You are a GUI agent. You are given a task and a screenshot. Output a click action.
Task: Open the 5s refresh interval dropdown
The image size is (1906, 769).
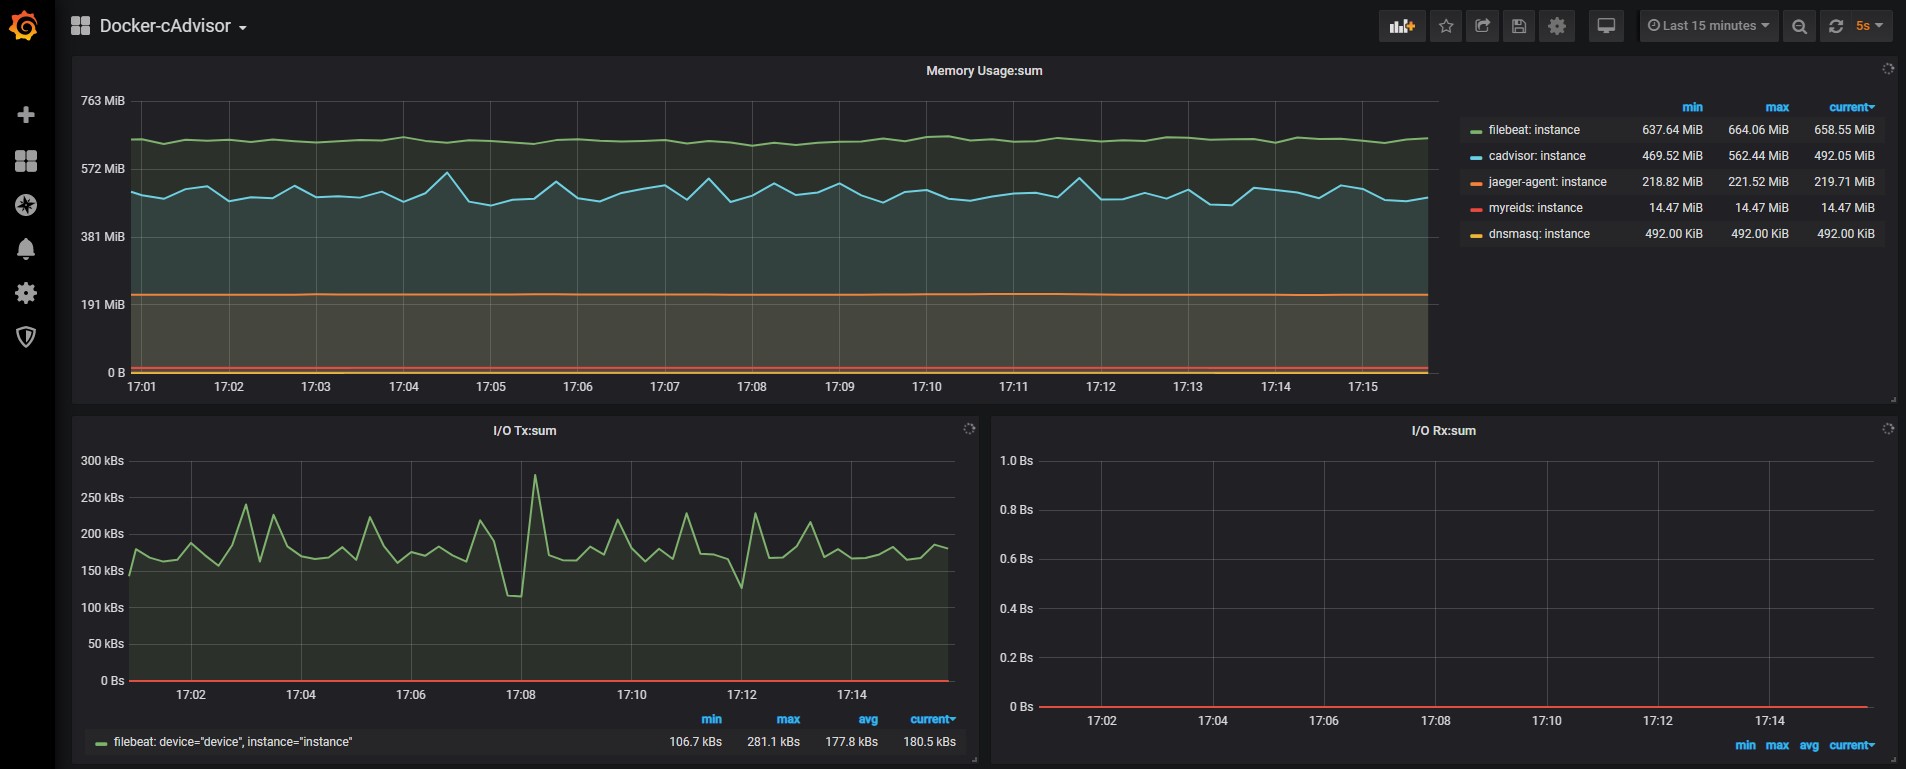pyautogui.click(x=1869, y=26)
